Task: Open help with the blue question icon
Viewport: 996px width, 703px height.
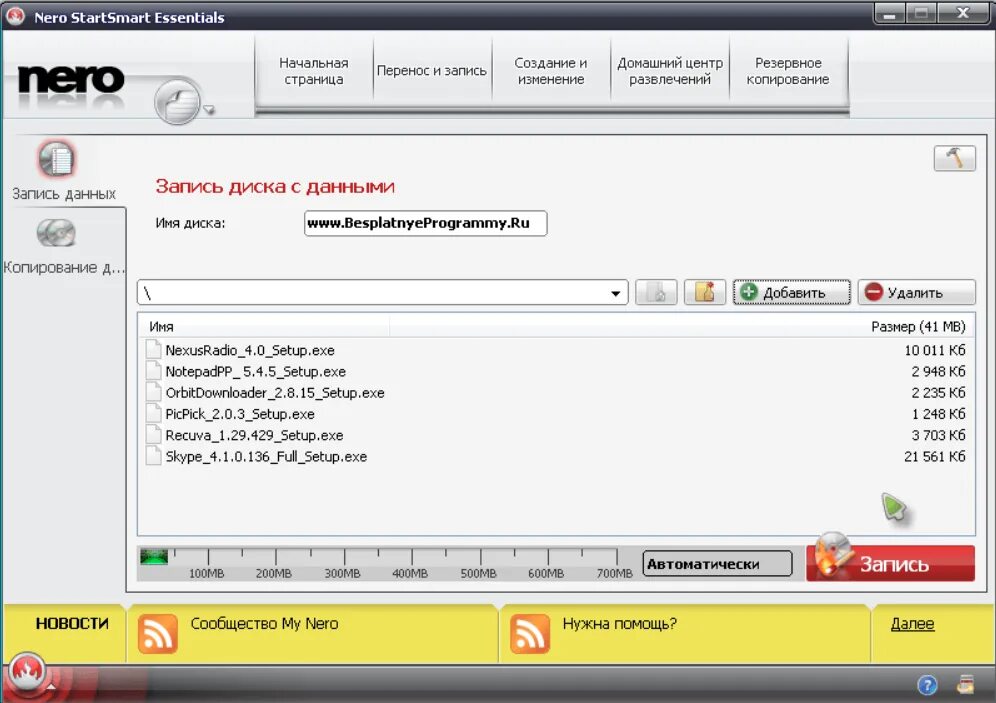Action: point(927,685)
